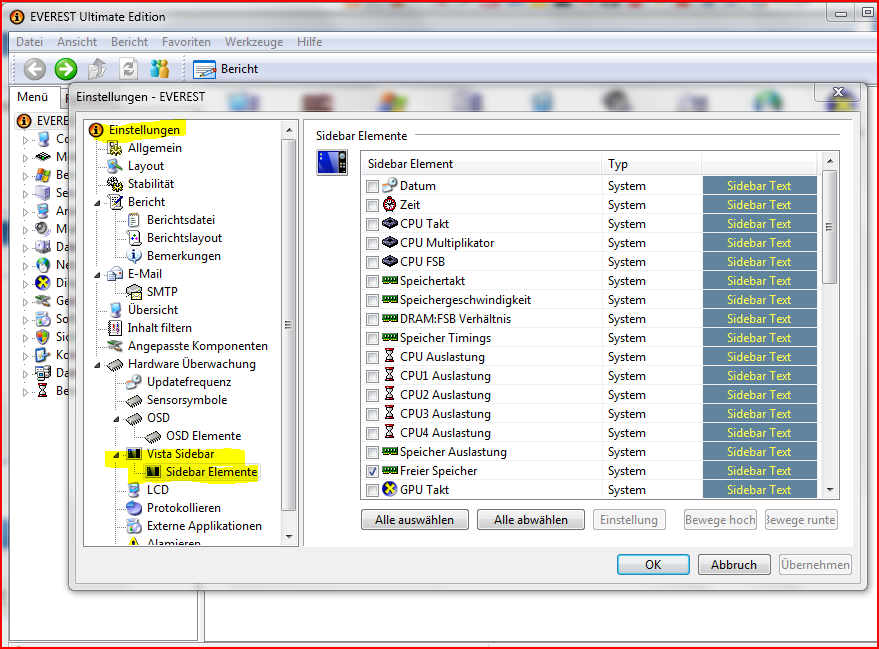Screen dimensions: 879x649
Task: Click Sidebar Text swatch in Datum row
Action: click(760, 186)
